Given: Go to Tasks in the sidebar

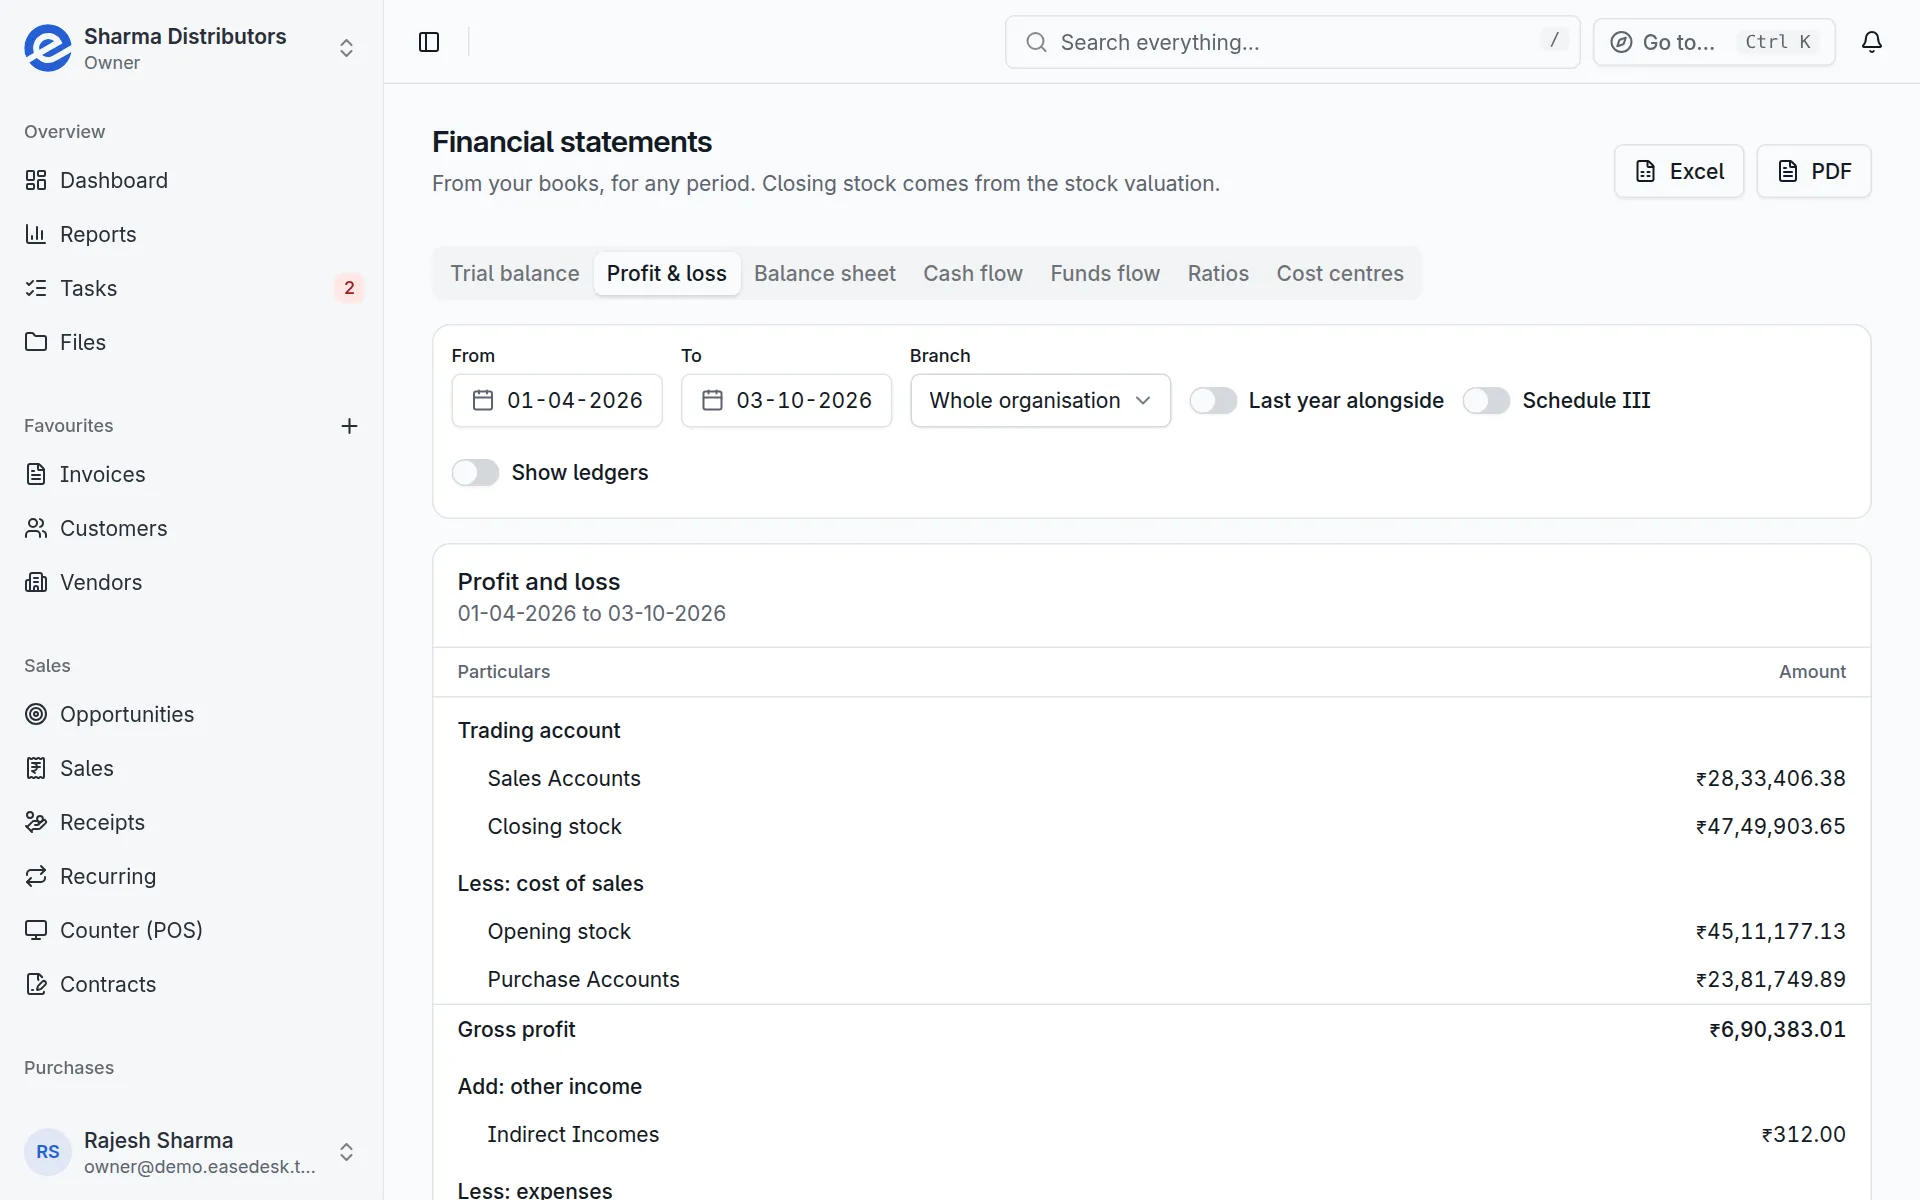Looking at the screenshot, I should tap(192, 288).
